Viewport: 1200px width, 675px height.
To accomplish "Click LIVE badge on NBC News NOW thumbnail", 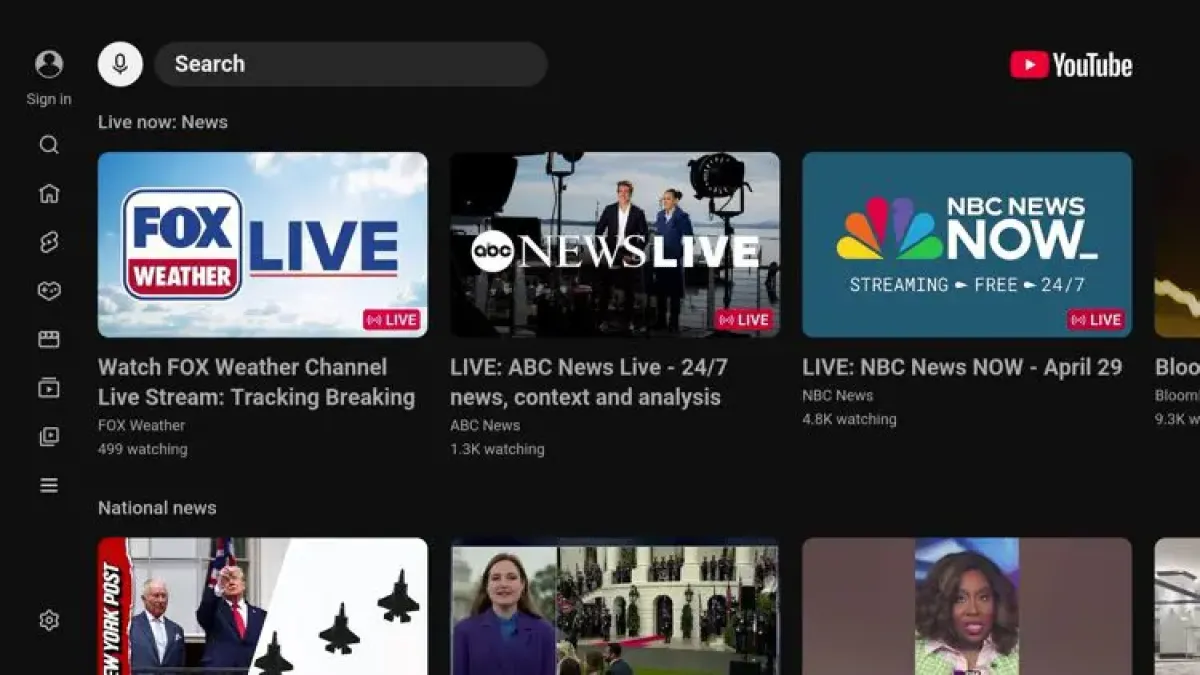I will point(1096,320).
